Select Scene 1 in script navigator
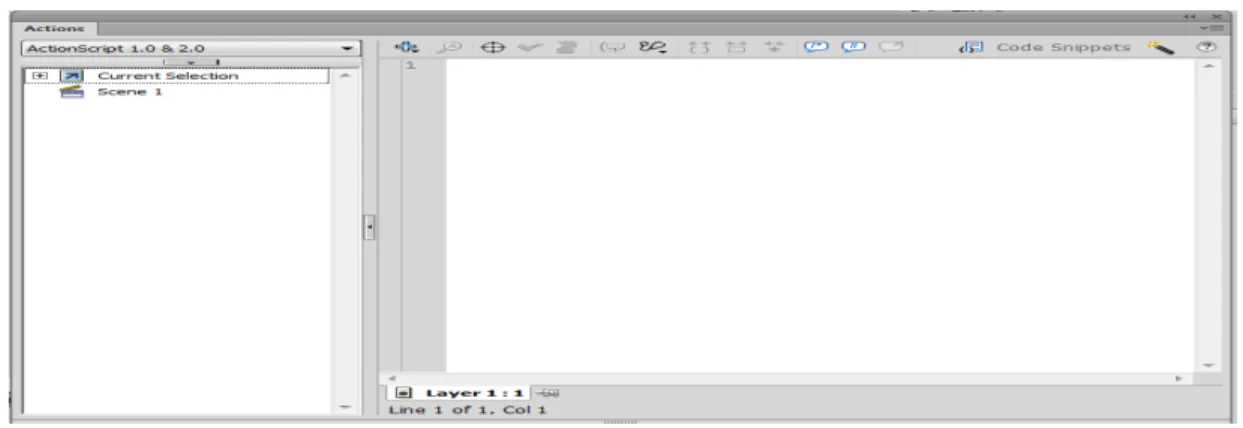This screenshot has height=428, width=1243. point(130,92)
